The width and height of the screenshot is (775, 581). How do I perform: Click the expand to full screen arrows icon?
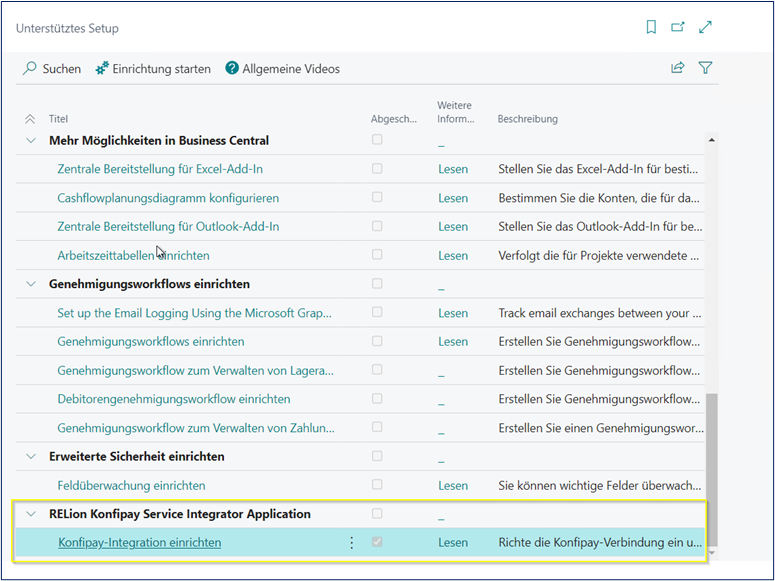[x=705, y=28]
